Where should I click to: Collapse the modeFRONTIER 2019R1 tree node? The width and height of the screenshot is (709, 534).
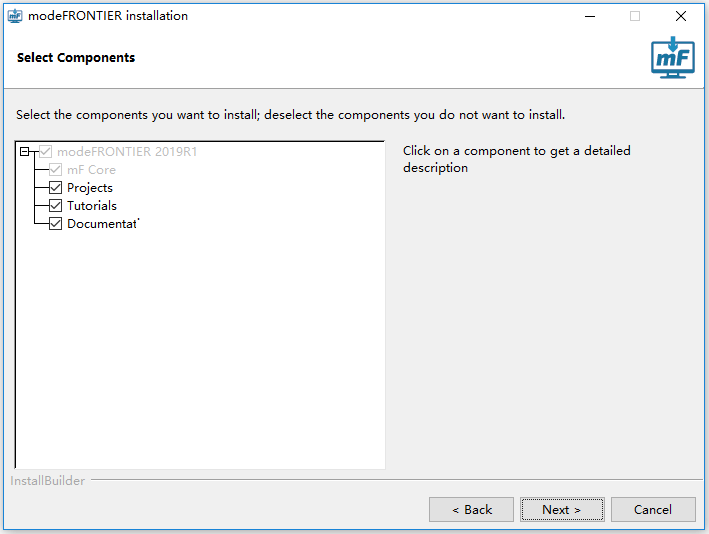(25, 151)
